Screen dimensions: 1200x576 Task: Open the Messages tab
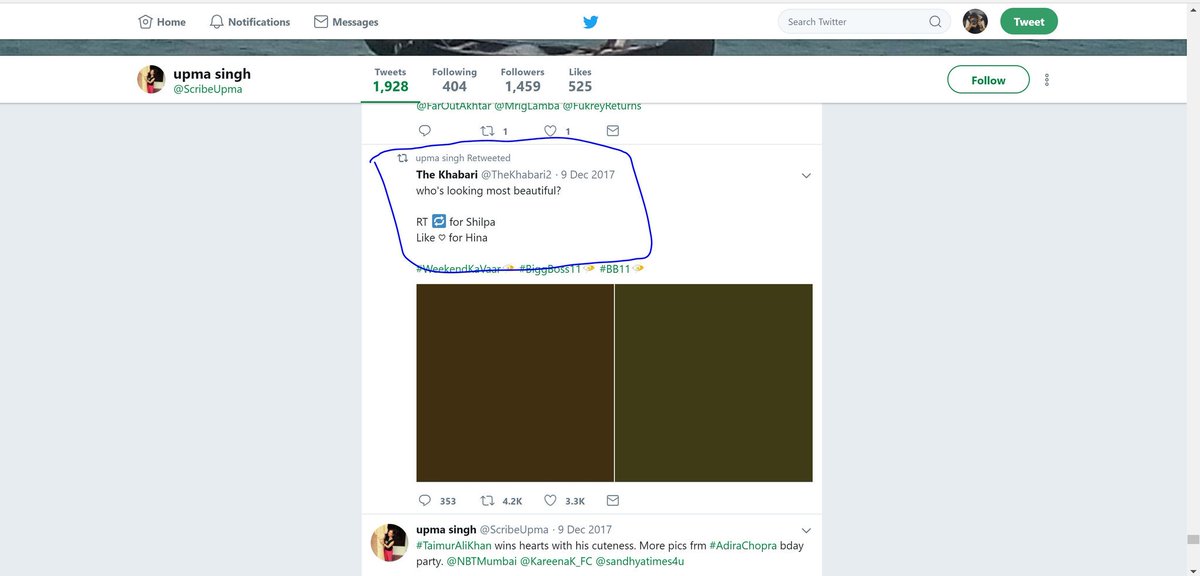pos(346,22)
